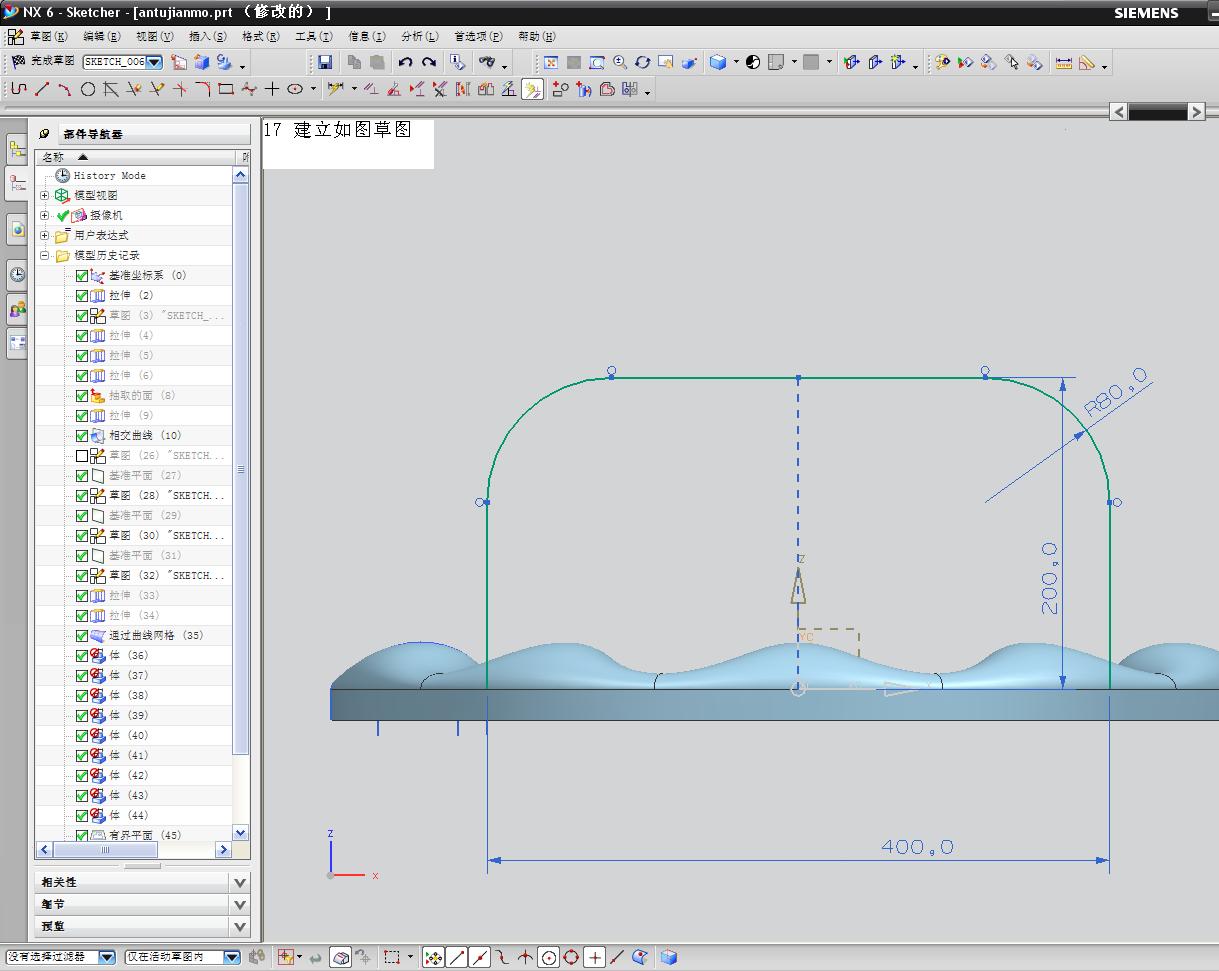Click the binoculars command finder icon
The width and height of the screenshot is (1219, 971).
(487, 62)
